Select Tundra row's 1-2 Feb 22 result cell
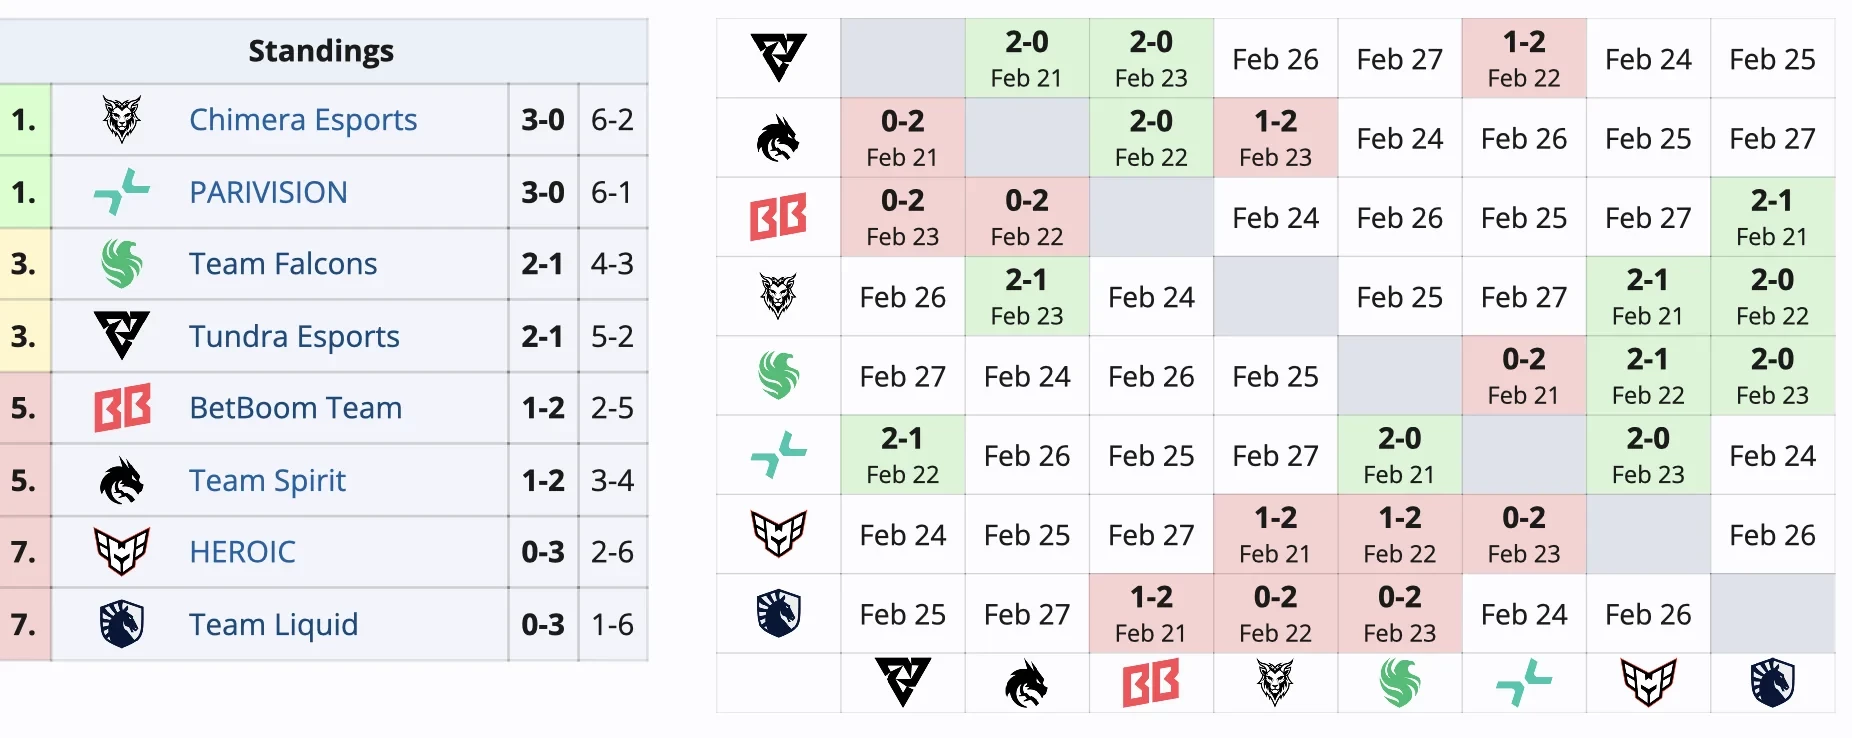 [x=1524, y=58]
